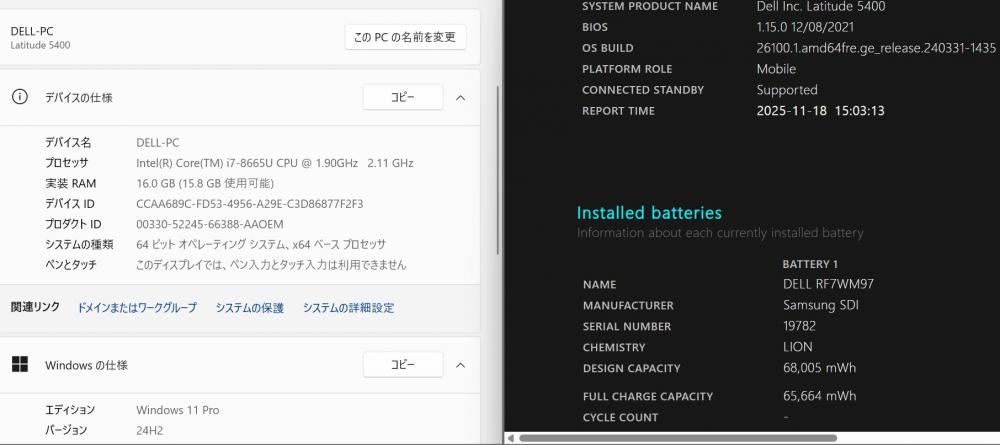Click the Windows logo icon
This screenshot has height=445, width=1000.
20,364
